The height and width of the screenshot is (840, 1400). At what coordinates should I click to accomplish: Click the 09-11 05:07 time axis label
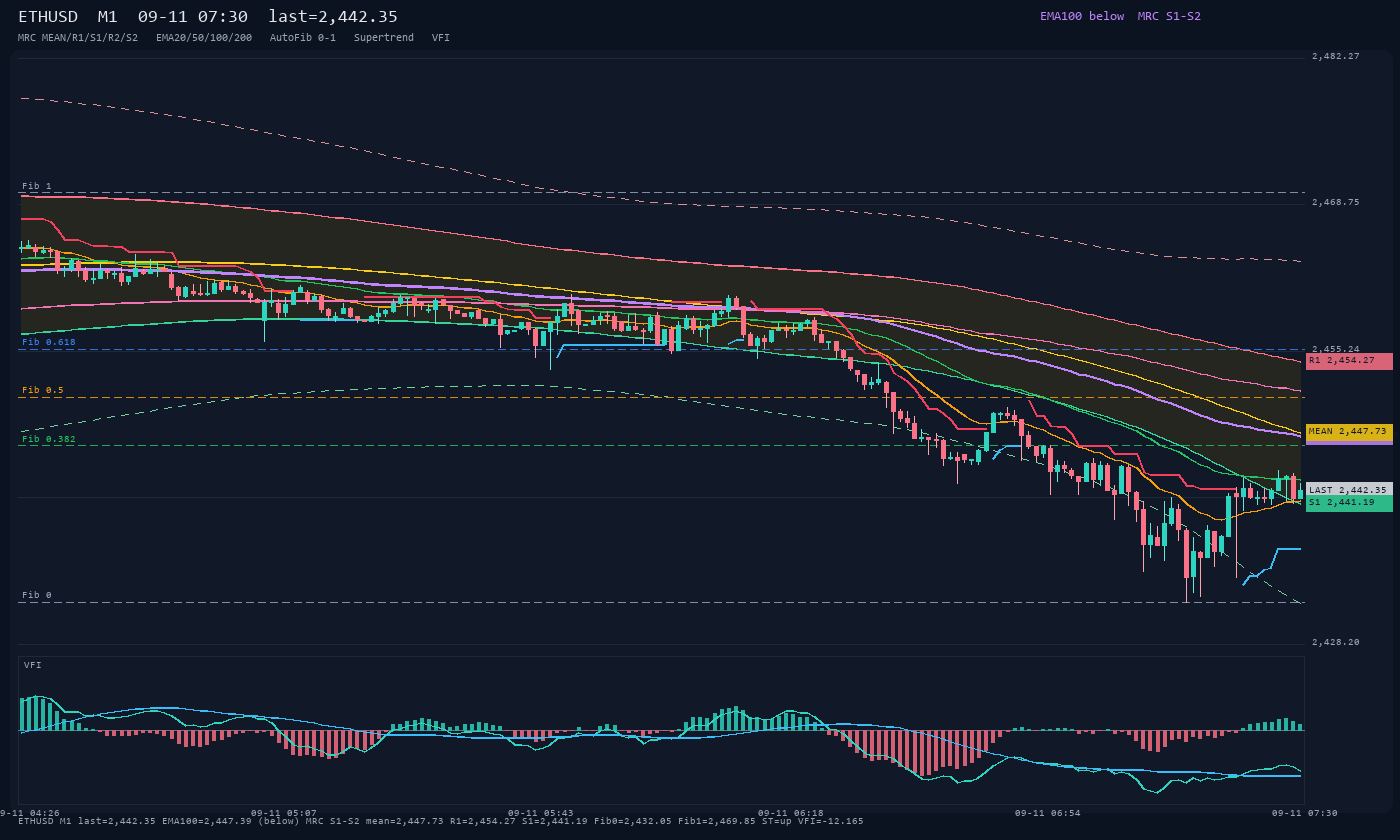click(x=284, y=813)
